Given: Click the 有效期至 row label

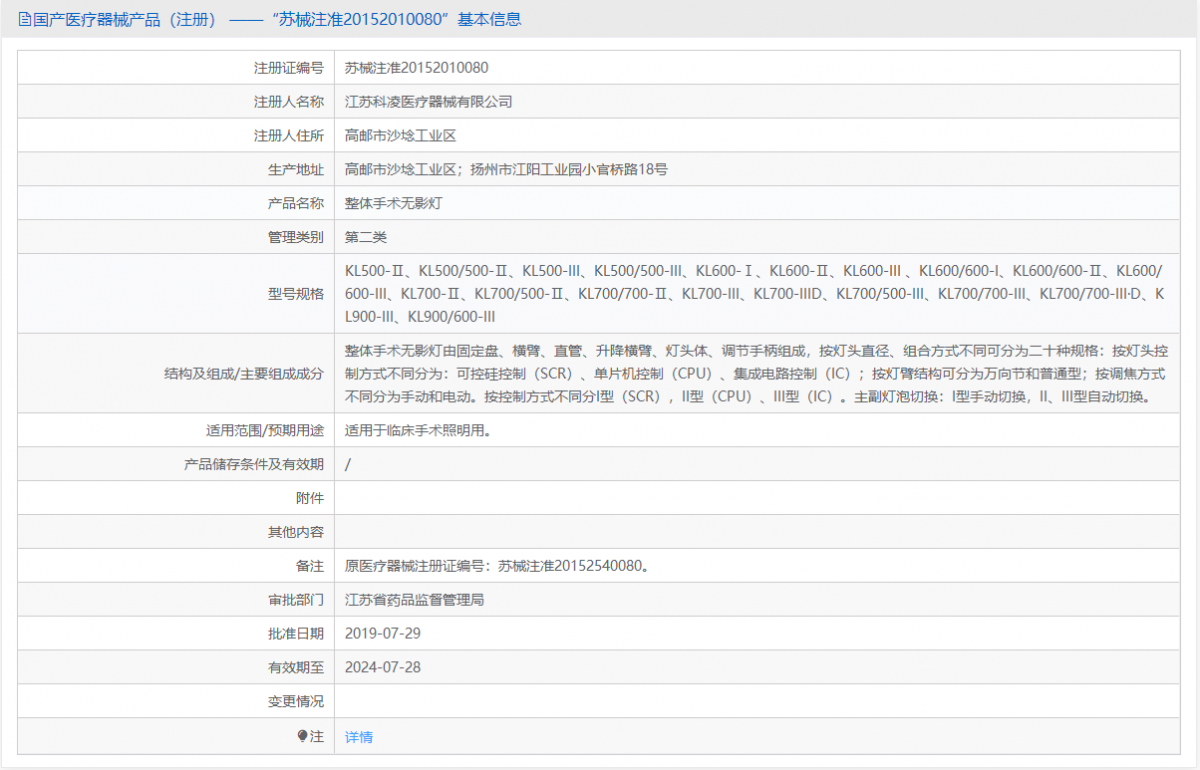Looking at the screenshot, I should coord(296,668).
